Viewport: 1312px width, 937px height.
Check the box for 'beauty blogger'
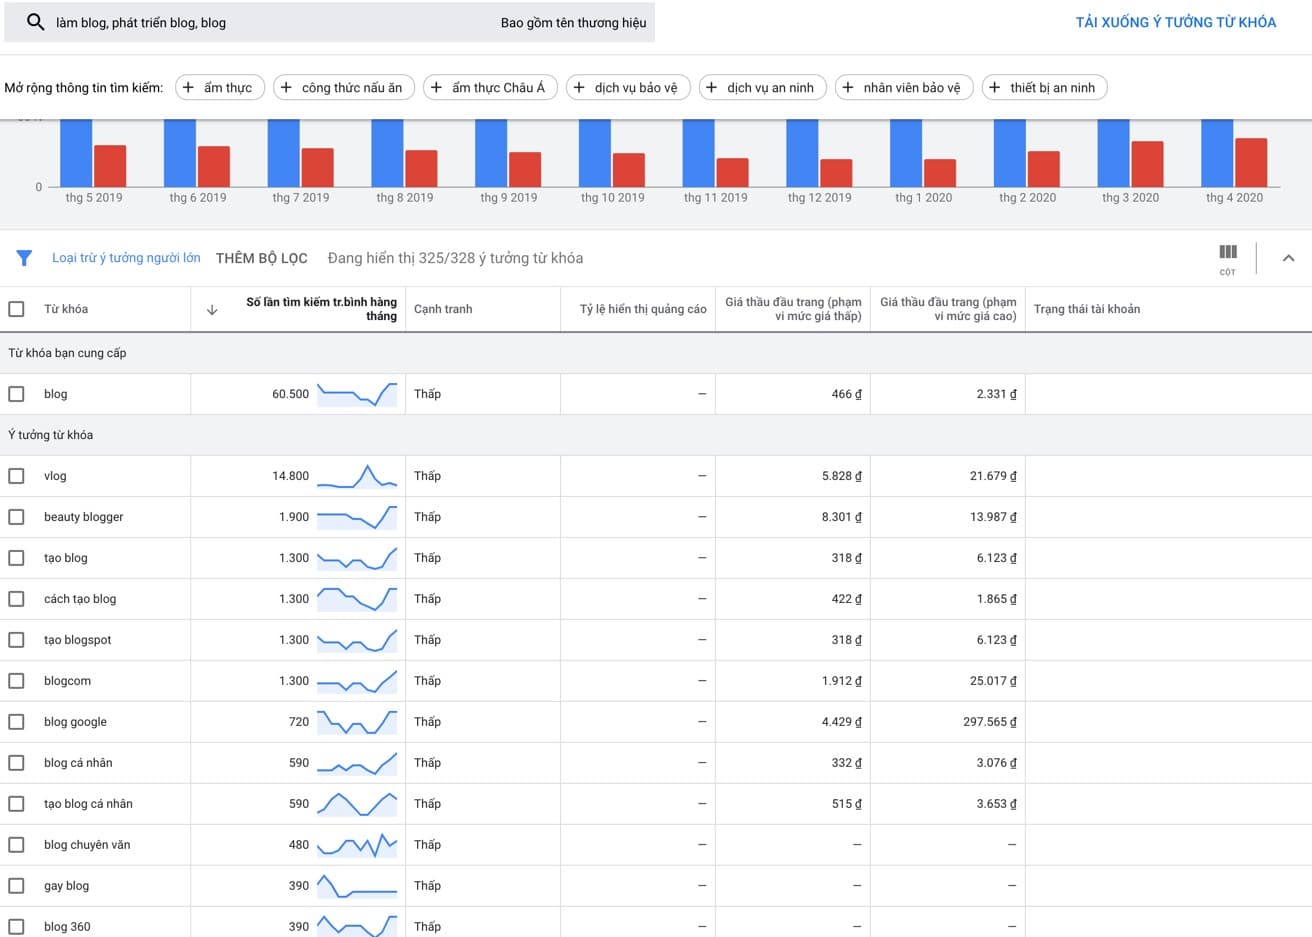pyautogui.click(x=16, y=517)
